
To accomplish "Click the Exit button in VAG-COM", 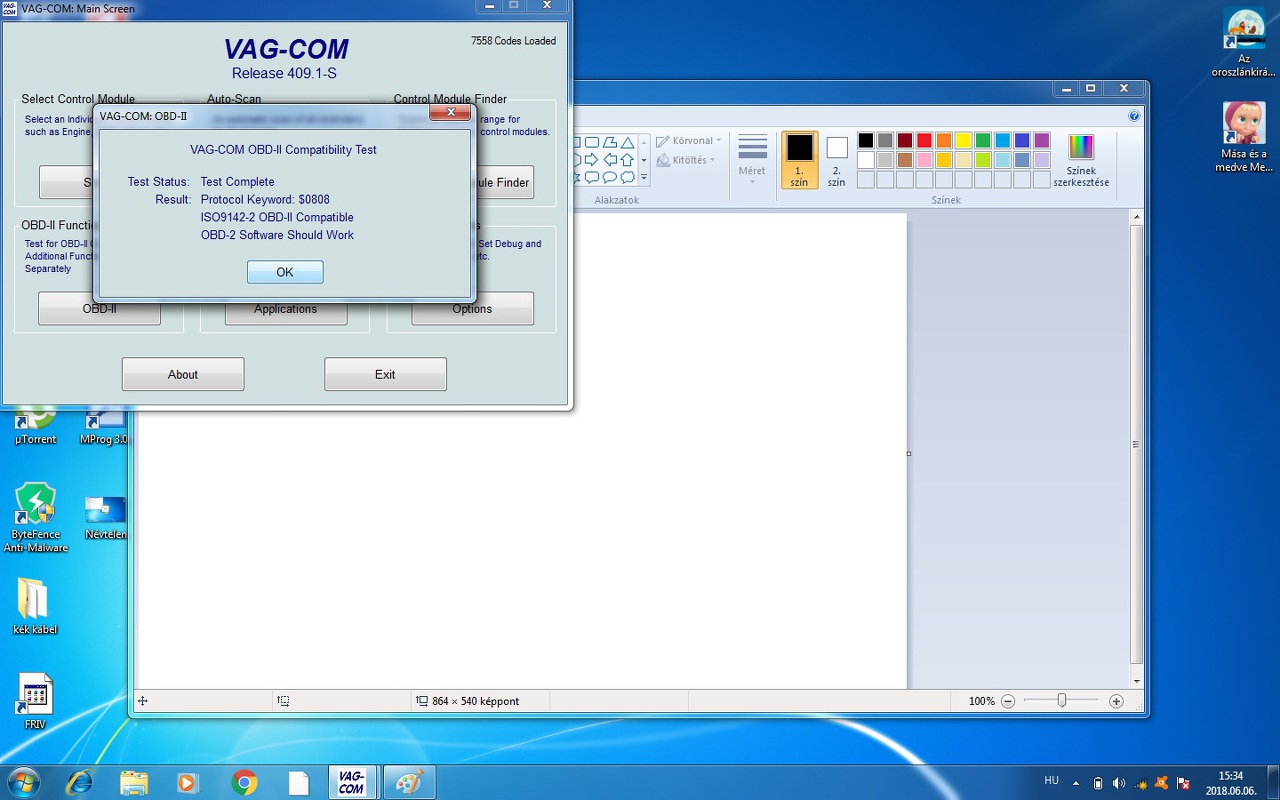I will point(385,374).
